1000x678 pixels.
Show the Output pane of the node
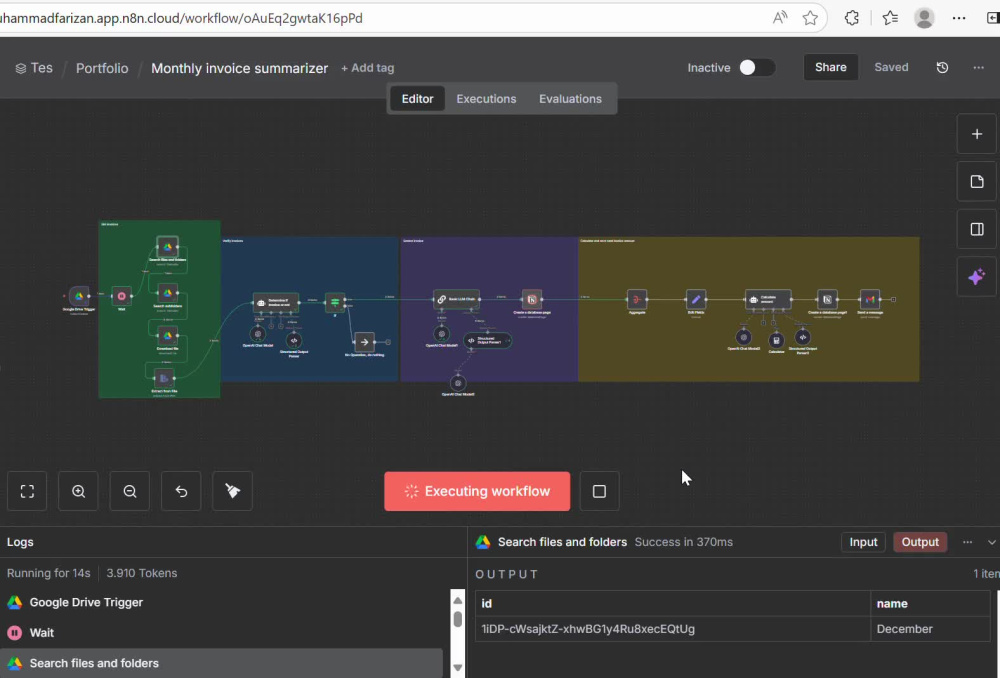tap(920, 542)
